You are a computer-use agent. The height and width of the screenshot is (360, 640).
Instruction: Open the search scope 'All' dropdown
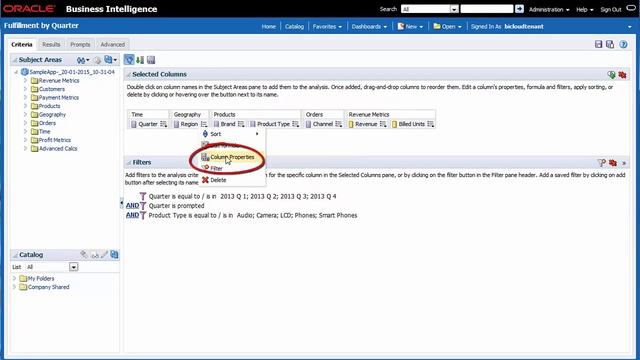pyautogui.click(x=454, y=9)
